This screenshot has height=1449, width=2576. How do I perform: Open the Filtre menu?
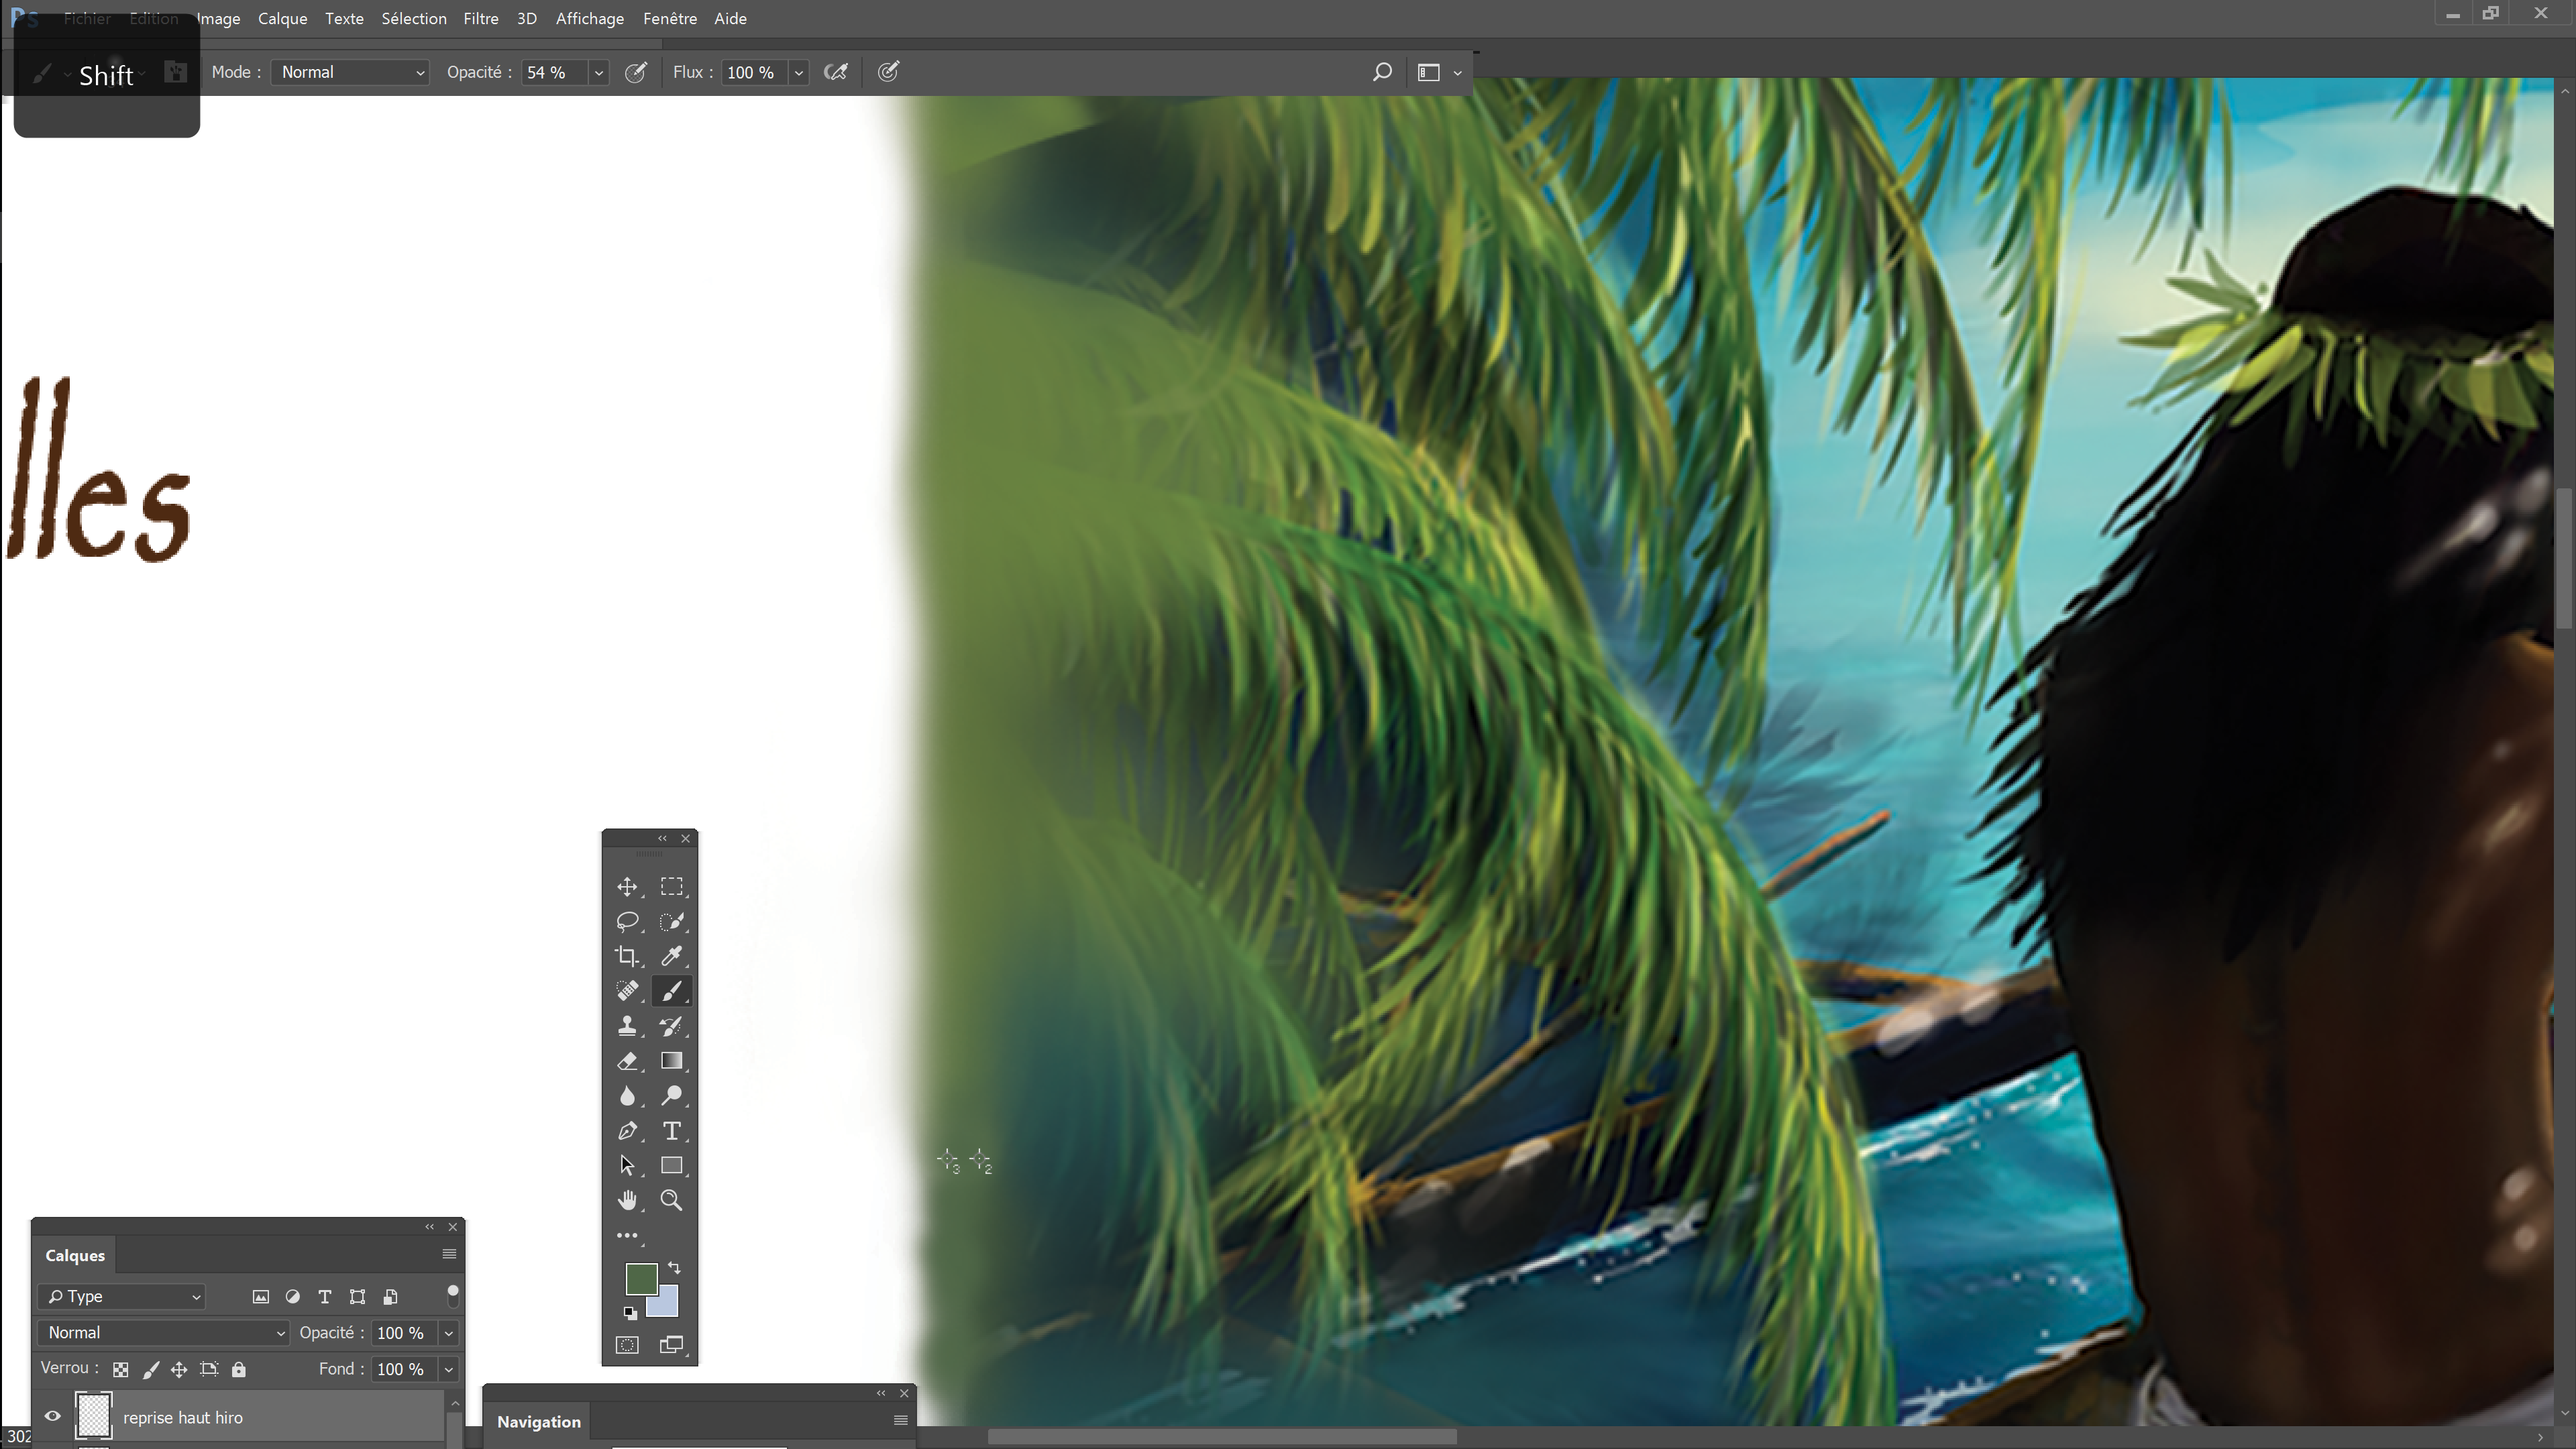pos(480,19)
